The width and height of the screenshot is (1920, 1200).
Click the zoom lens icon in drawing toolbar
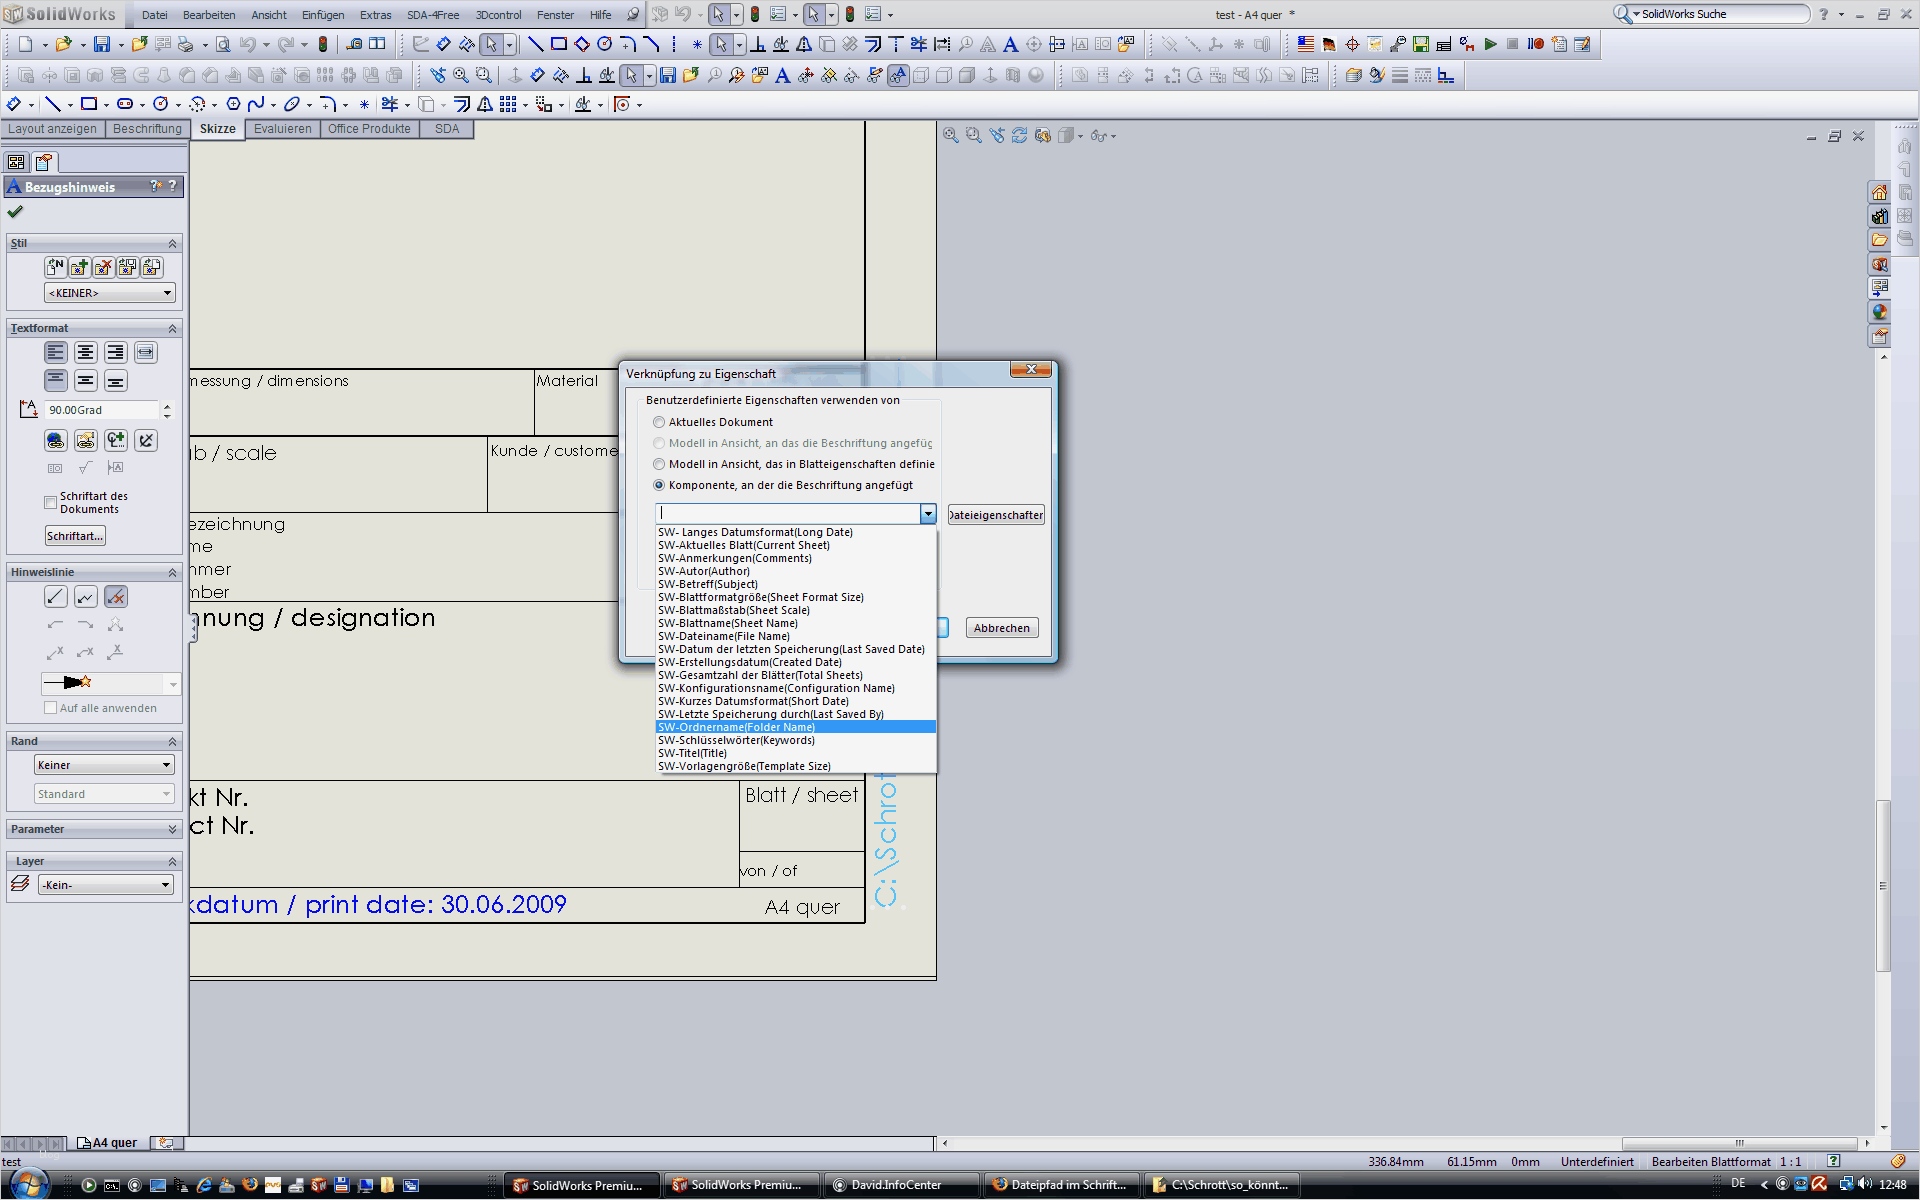click(461, 74)
